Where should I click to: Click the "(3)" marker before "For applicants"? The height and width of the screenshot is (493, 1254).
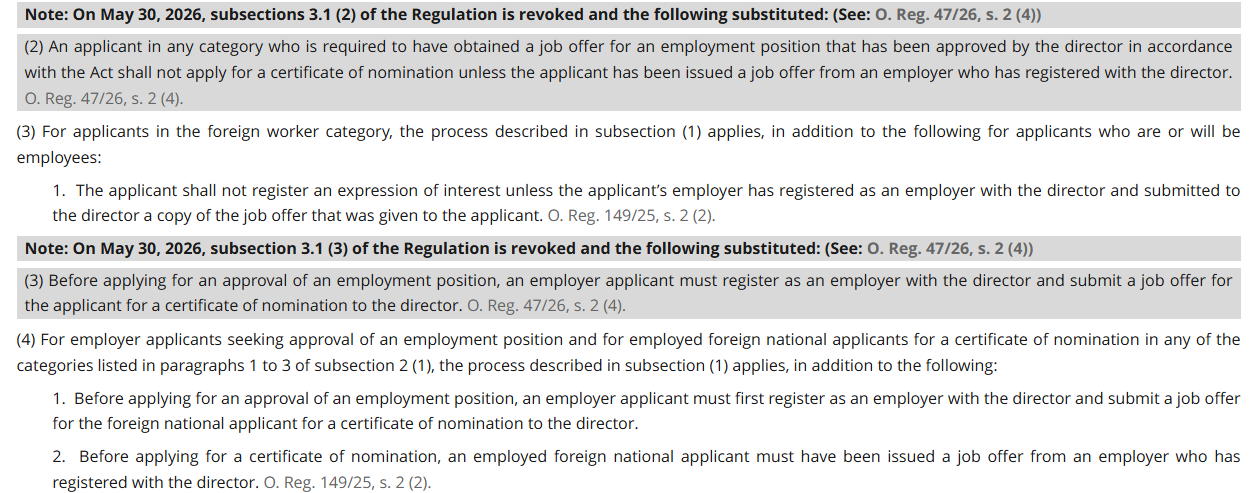pos(27,132)
